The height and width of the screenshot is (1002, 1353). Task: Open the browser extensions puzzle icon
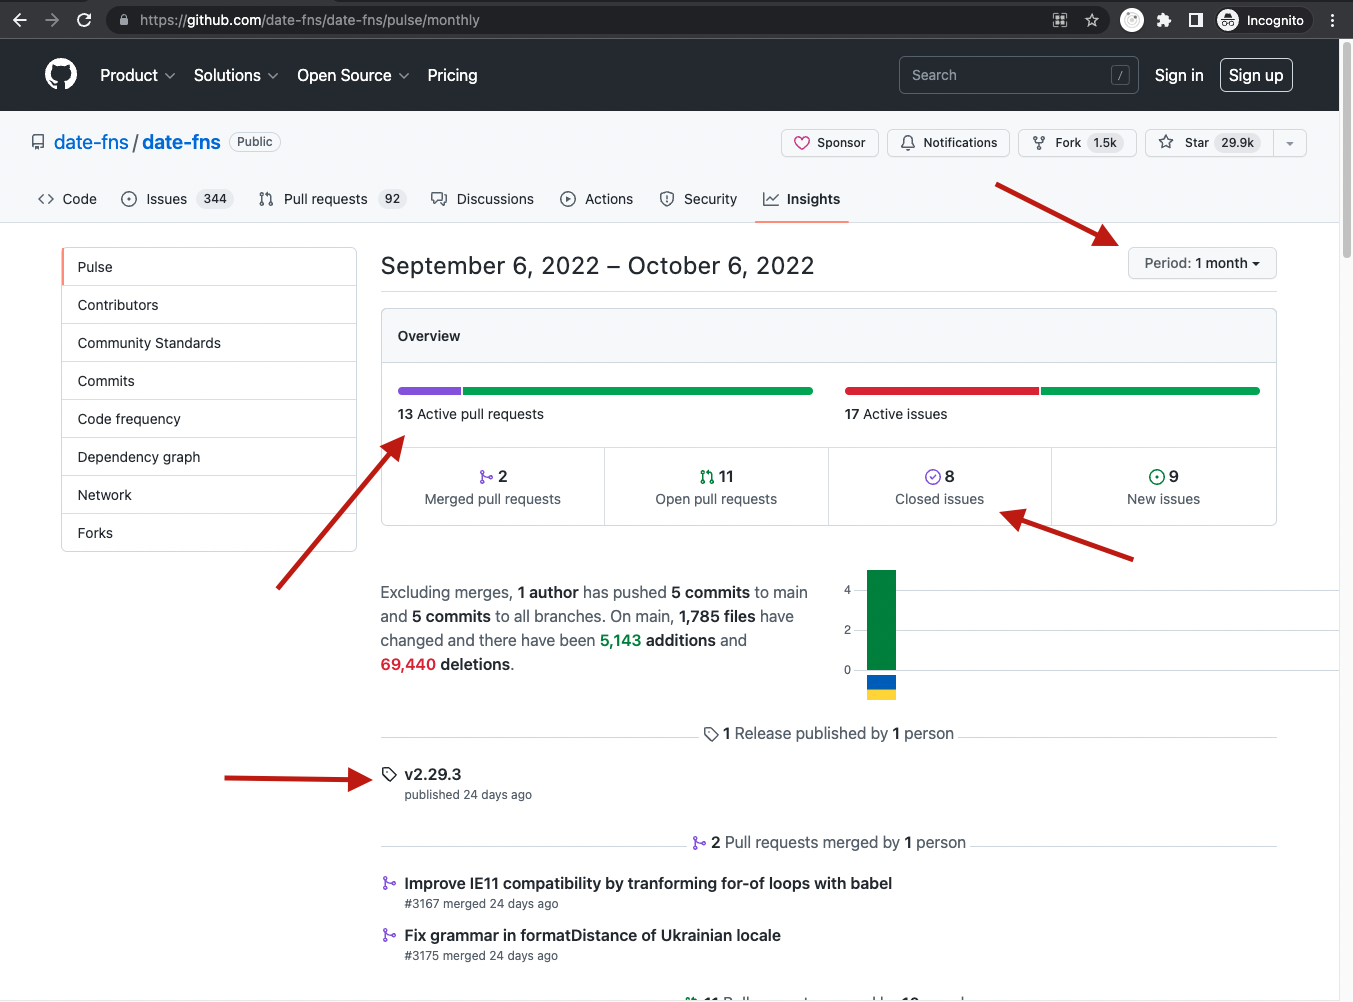(1164, 20)
